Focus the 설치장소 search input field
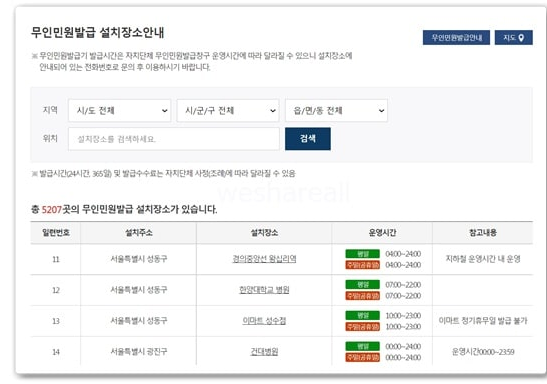The width and height of the screenshot is (547, 384). click(174, 139)
